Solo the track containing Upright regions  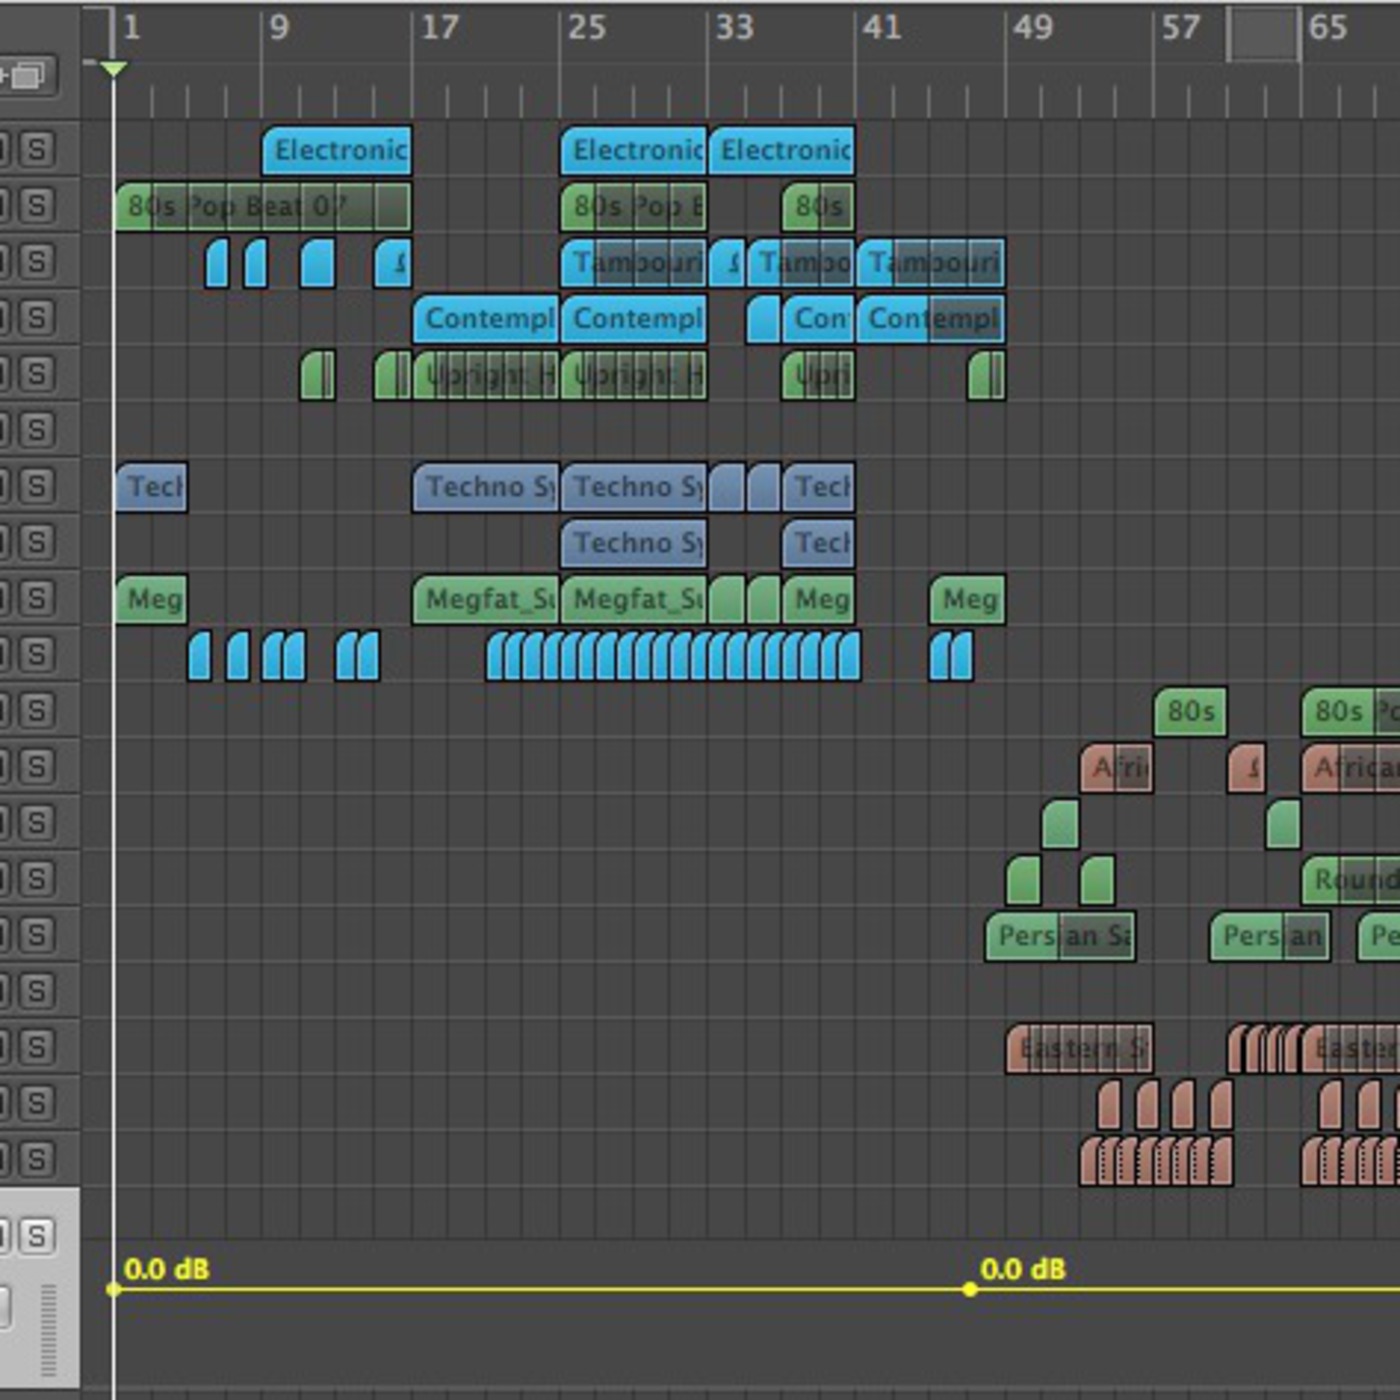coord(37,374)
